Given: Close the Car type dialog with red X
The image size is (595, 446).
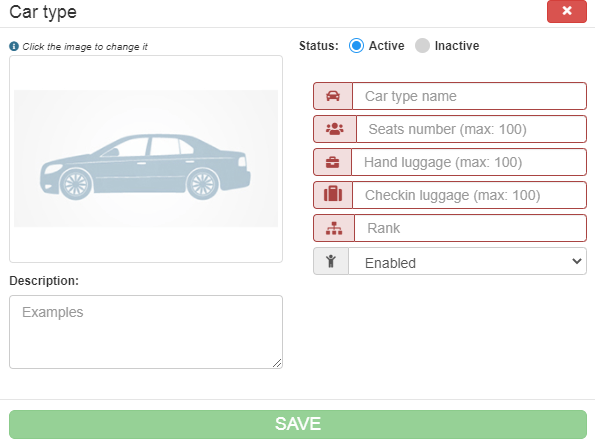Looking at the screenshot, I should tap(567, 11).
